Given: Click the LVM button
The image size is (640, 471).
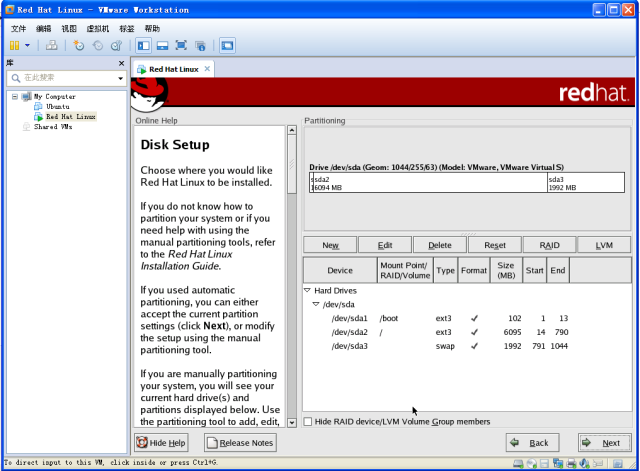Looking at the screenshot, I should coord(604,245).
